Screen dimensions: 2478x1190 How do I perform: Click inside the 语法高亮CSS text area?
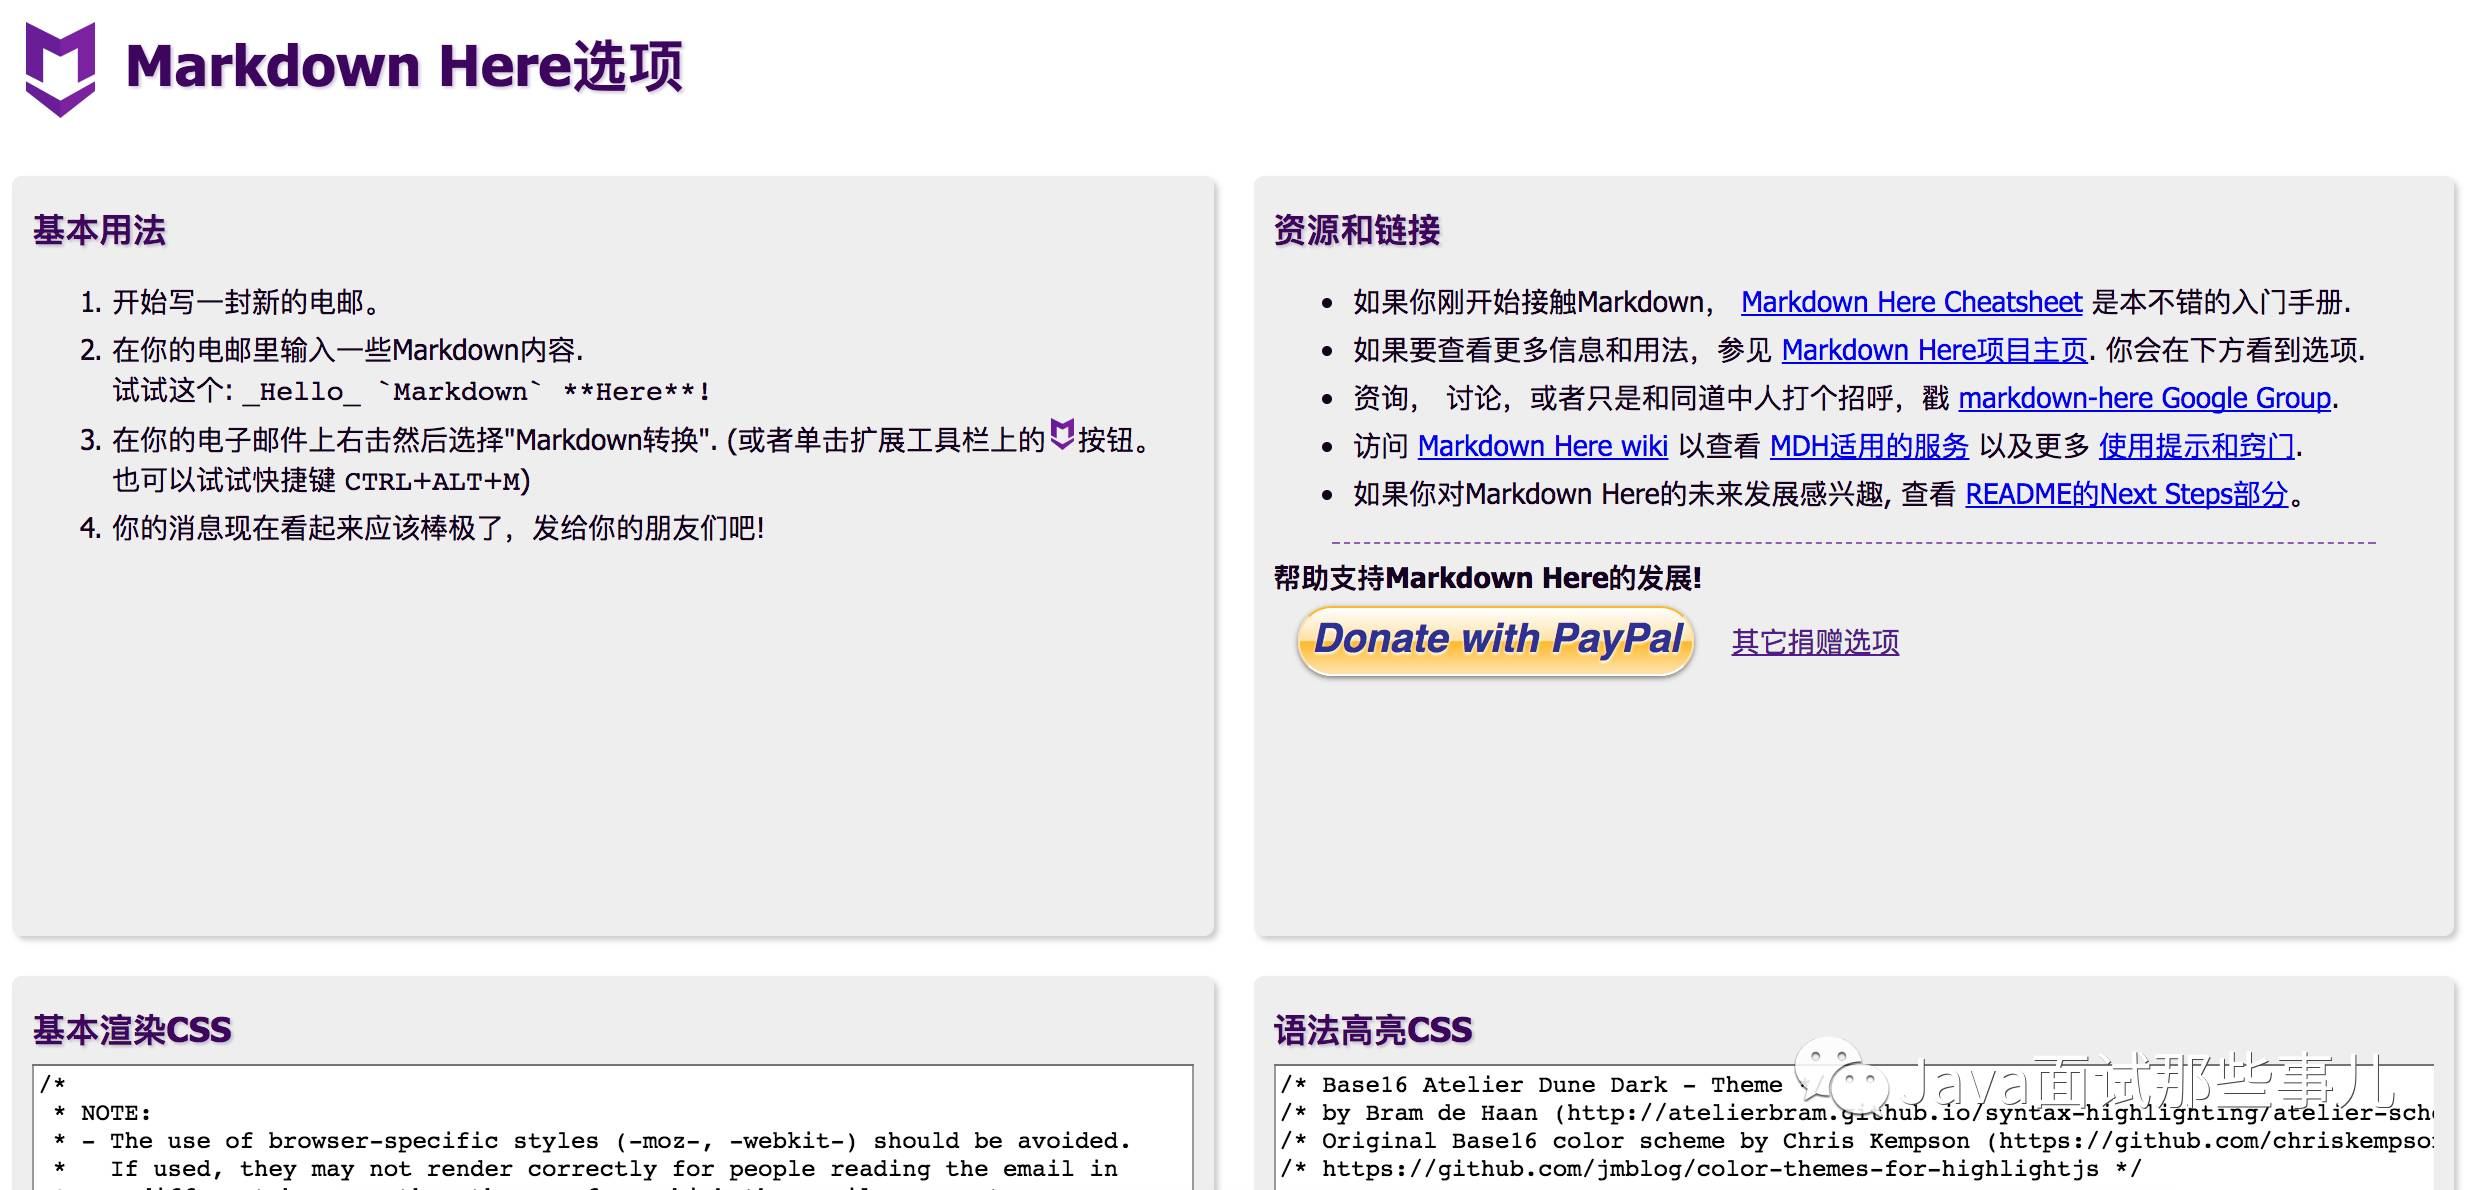[x=1854, y=1127]
